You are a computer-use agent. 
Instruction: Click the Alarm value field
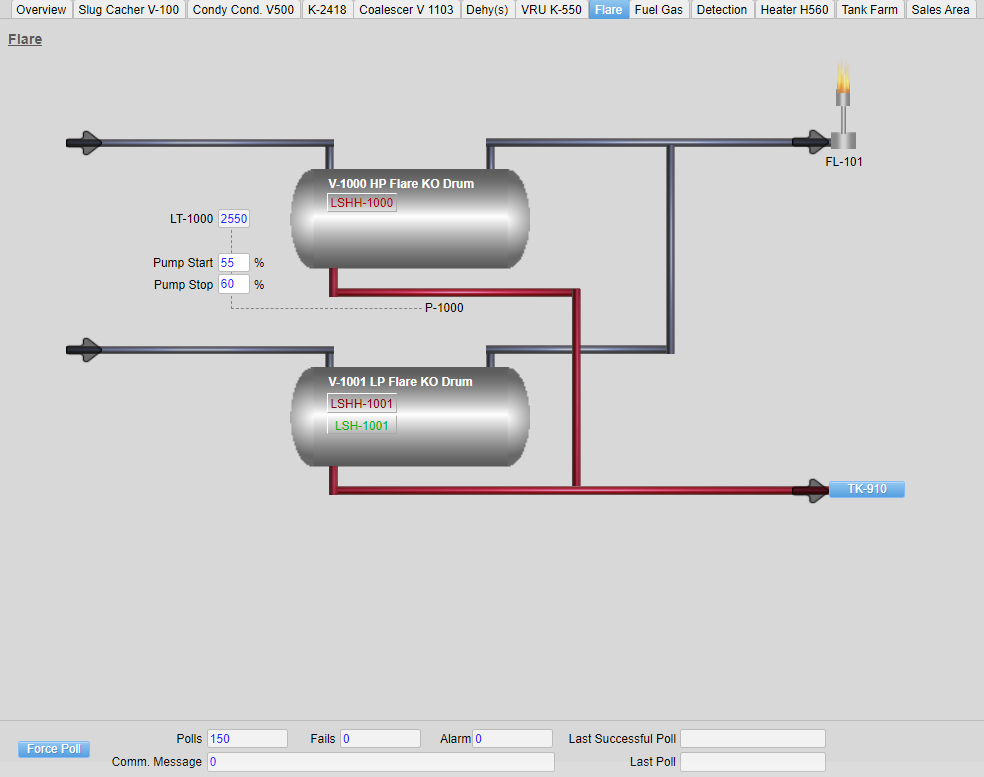(513, 739)
